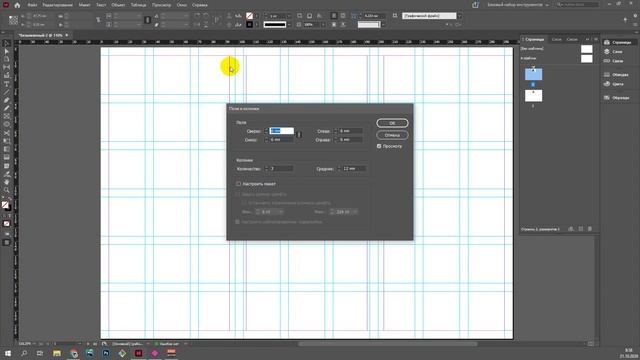Click the reference point locator grid
Image resolution: width=640 pixels, height=360 pixels.
coord(13,20)
